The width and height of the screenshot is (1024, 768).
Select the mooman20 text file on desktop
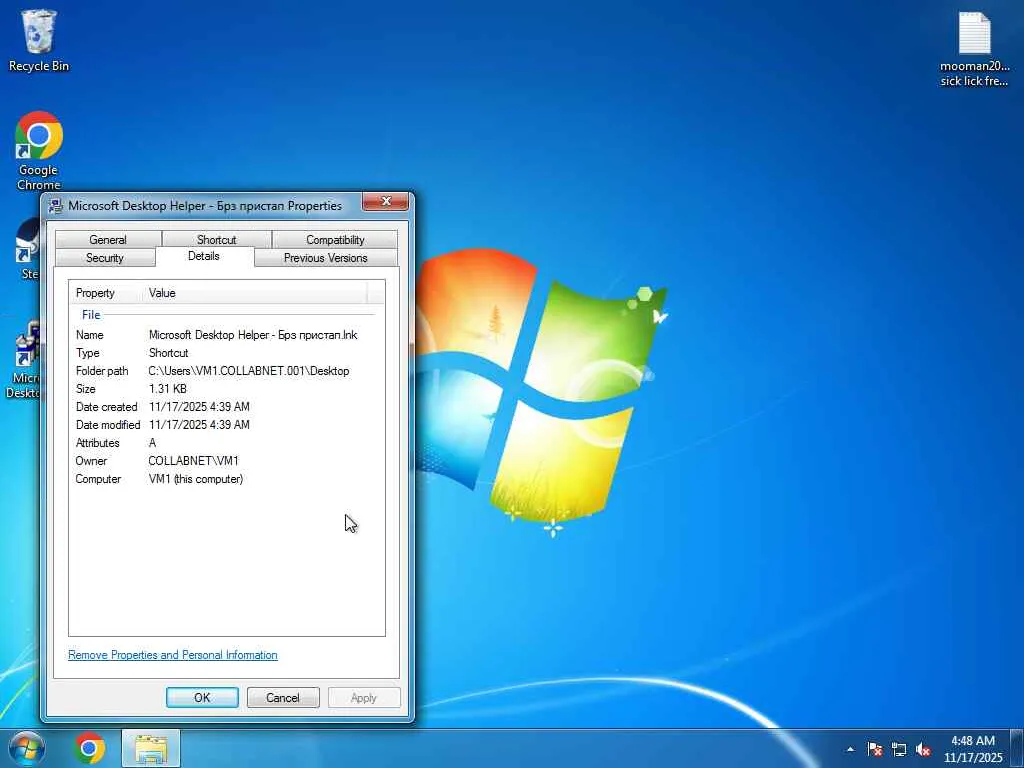pos(974,50)
